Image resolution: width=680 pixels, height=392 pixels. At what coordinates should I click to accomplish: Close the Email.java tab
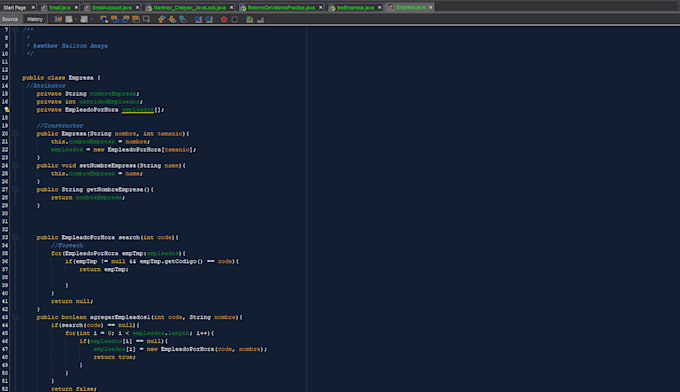(x=76, y=7)
